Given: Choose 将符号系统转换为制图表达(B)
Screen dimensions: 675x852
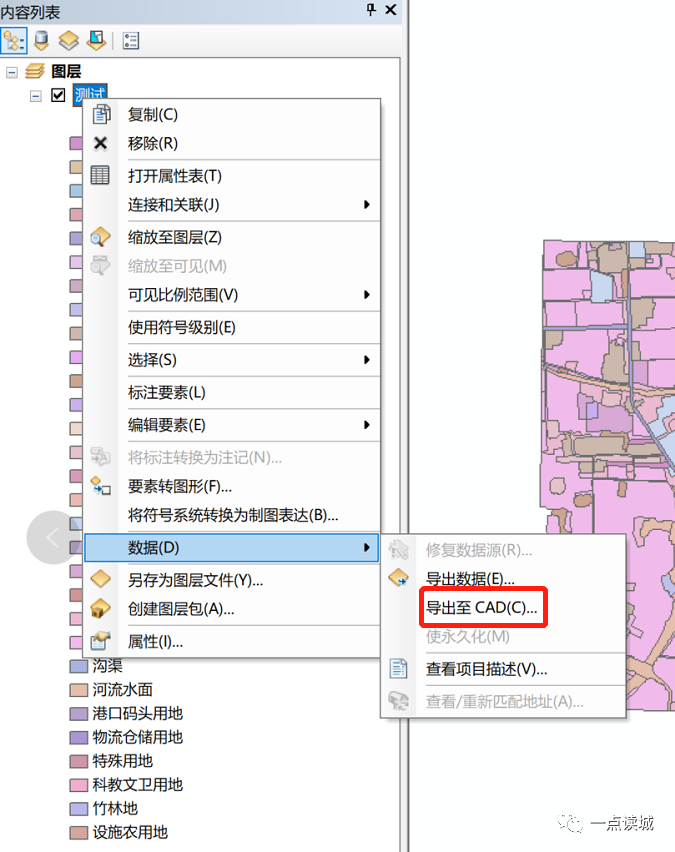Looking at the screenshot, I should coord(232,515).
